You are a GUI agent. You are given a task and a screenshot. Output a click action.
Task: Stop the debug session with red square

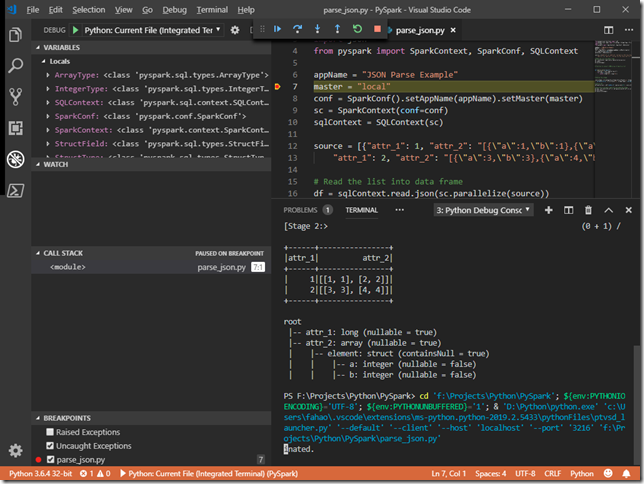377,30
